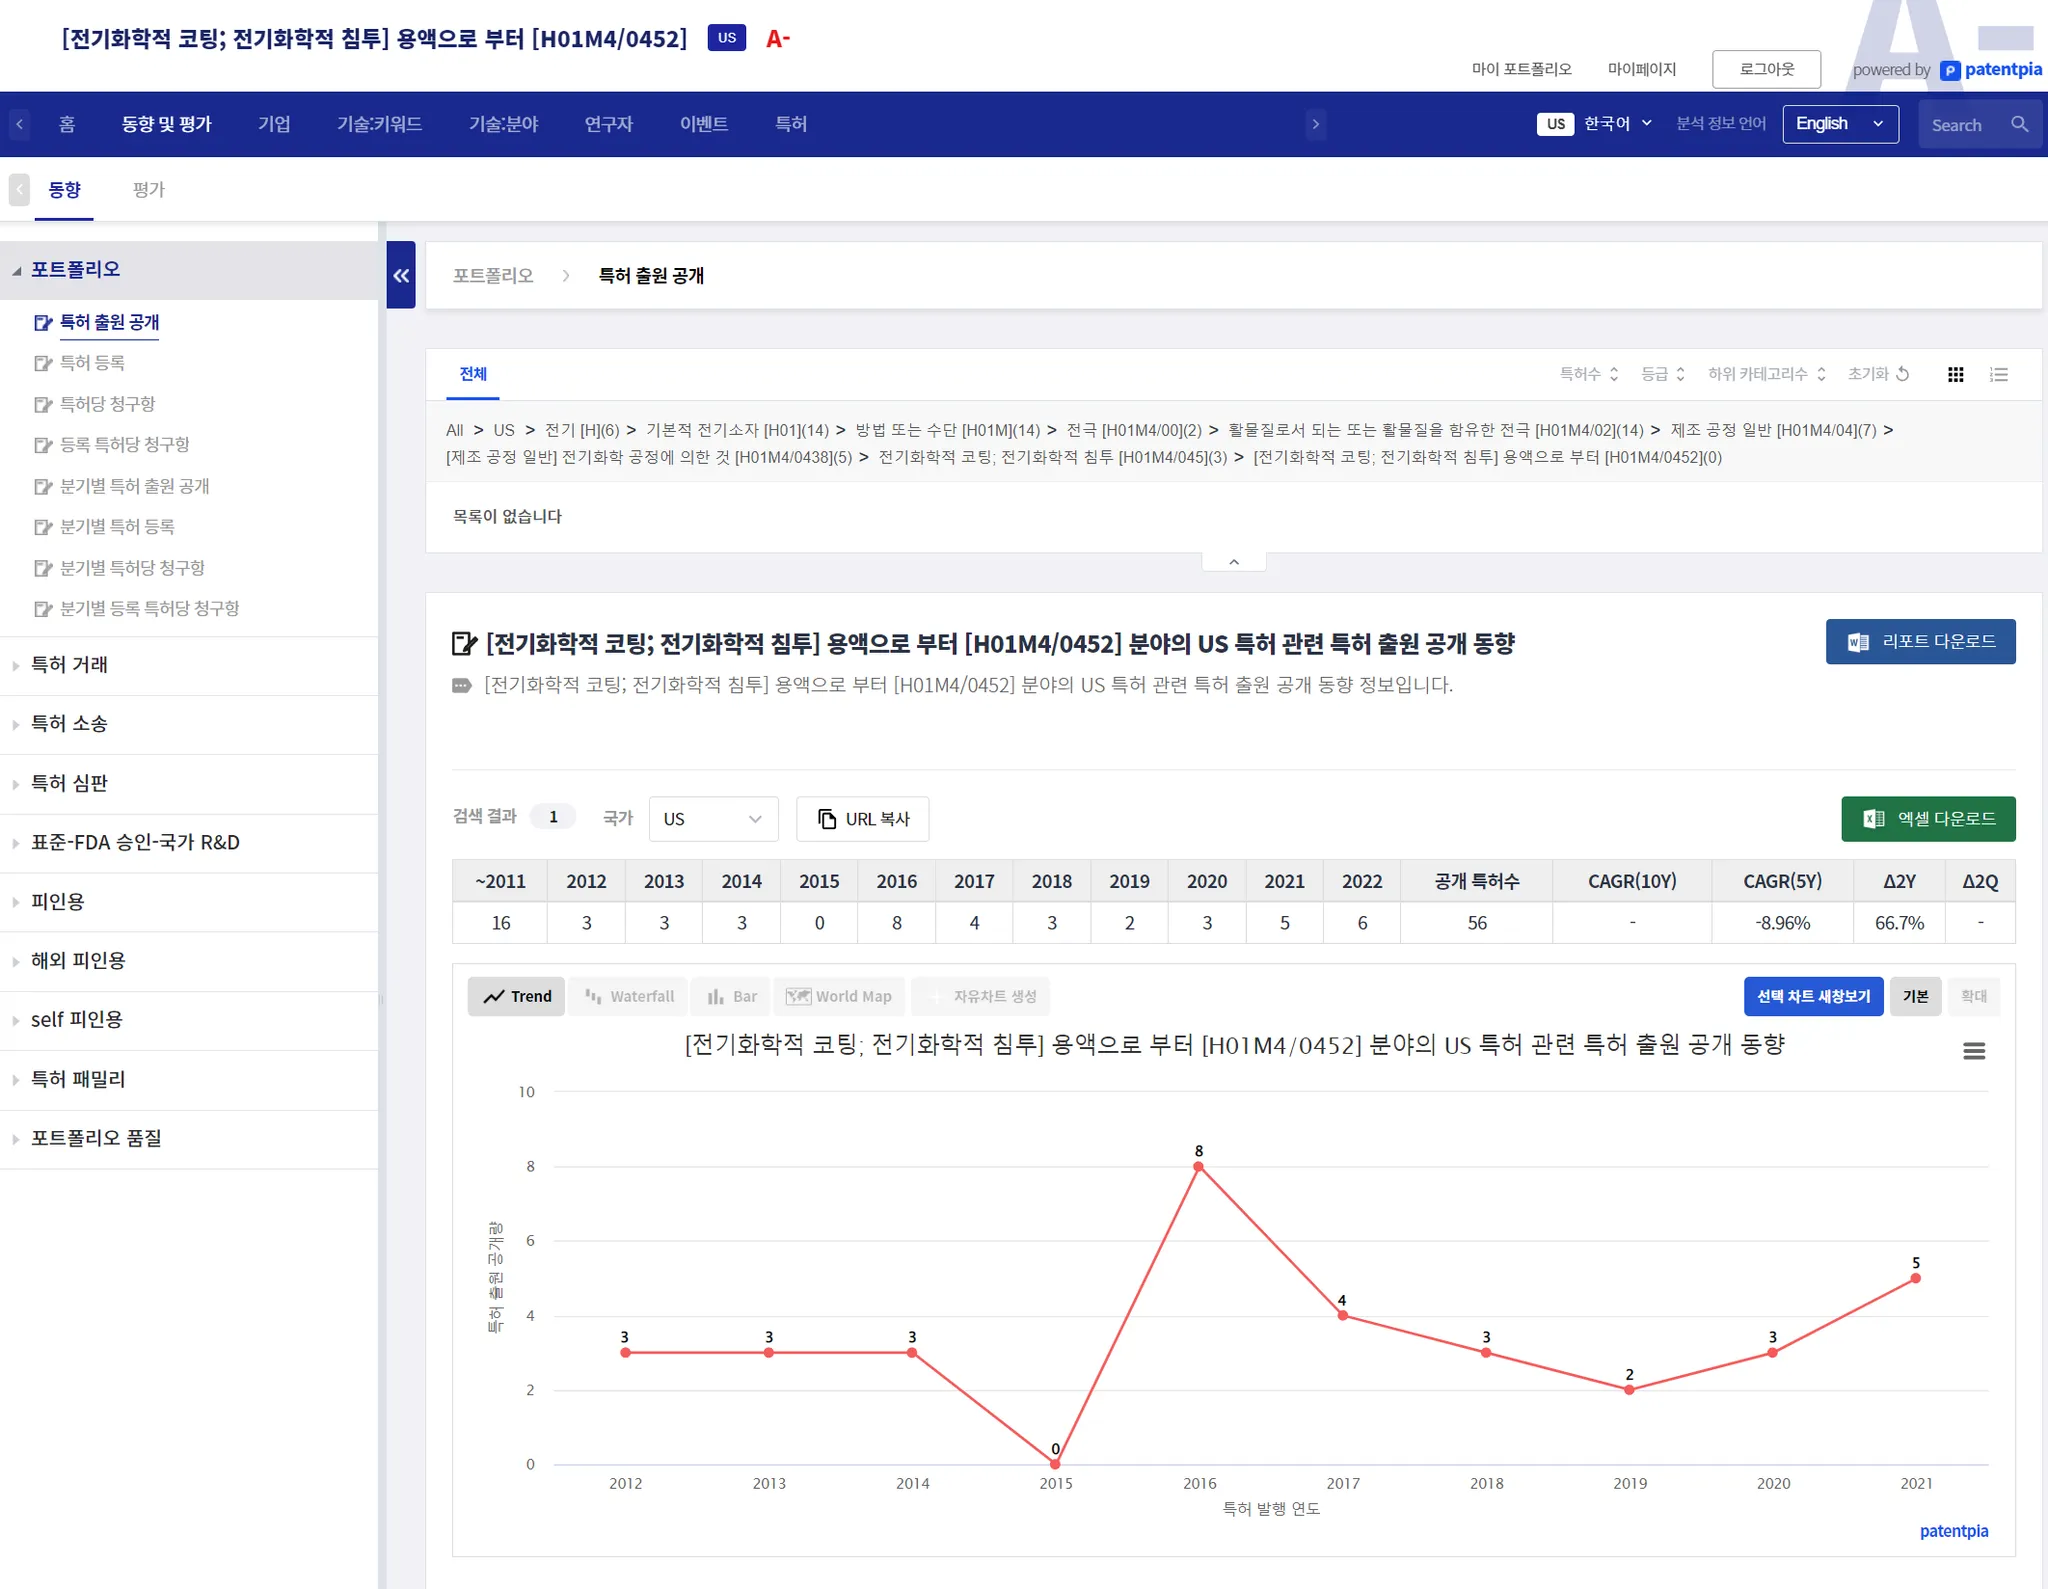Expand the 특허 거래 sidebar section
Viewport: 2048px width, 1589px height.
pyautogui.click(x=69, y=665)
